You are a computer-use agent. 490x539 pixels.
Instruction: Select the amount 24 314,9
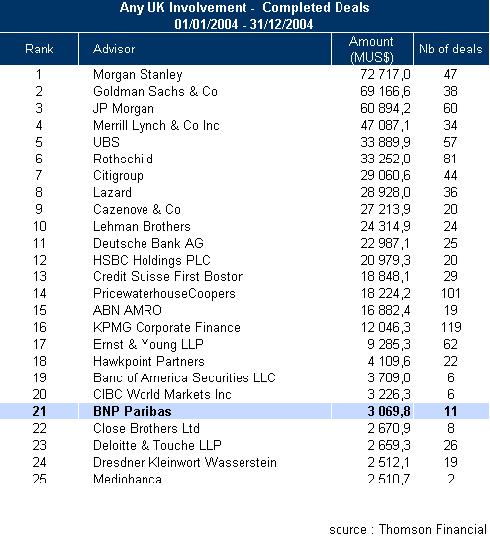pyautogui.click(x=385, y=227)
